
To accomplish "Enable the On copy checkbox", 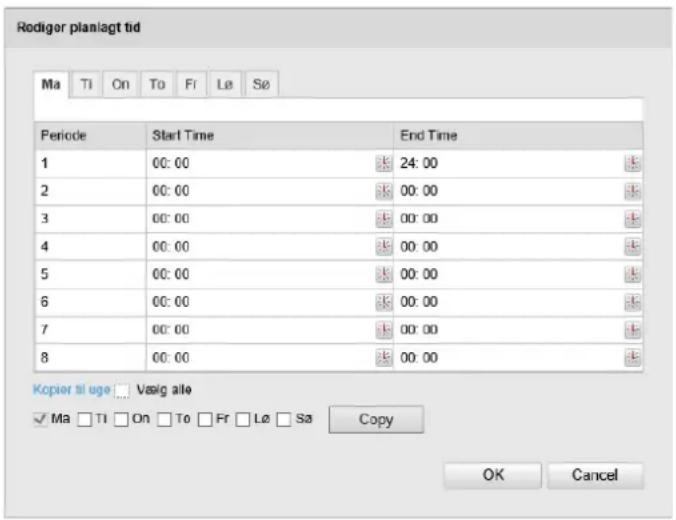I will 121,419.
